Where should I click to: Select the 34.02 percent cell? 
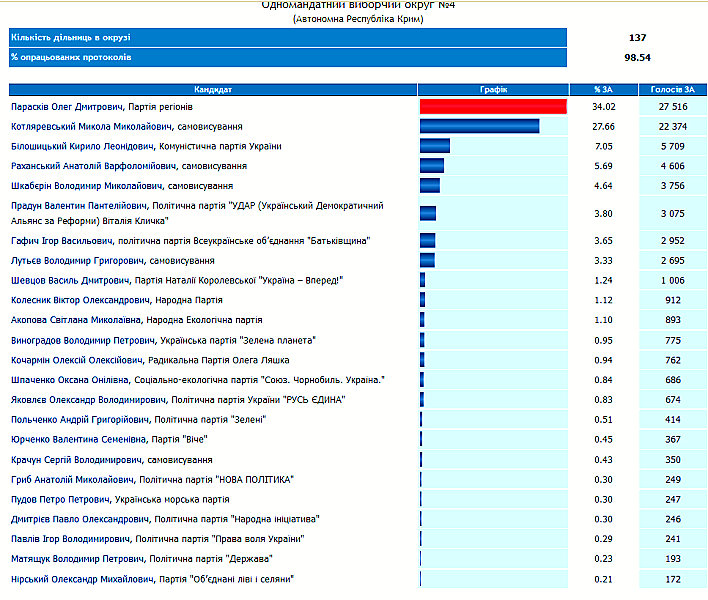(x=603, y=107)
